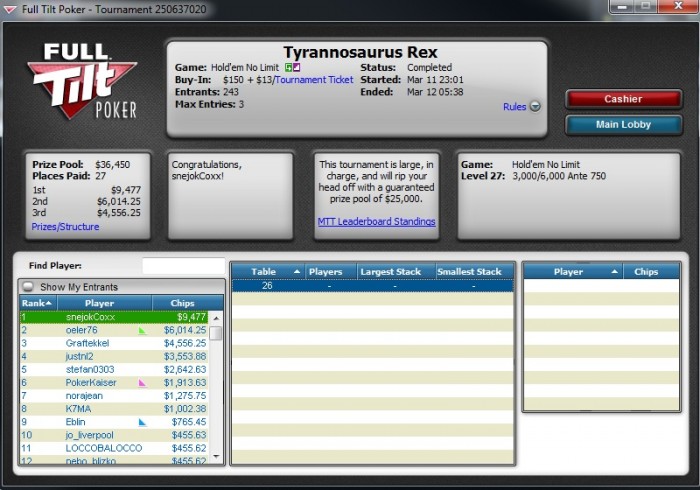Viewport: 700px width, 490px height.
Task: Close the tournament window
Action: coord(678,6)
